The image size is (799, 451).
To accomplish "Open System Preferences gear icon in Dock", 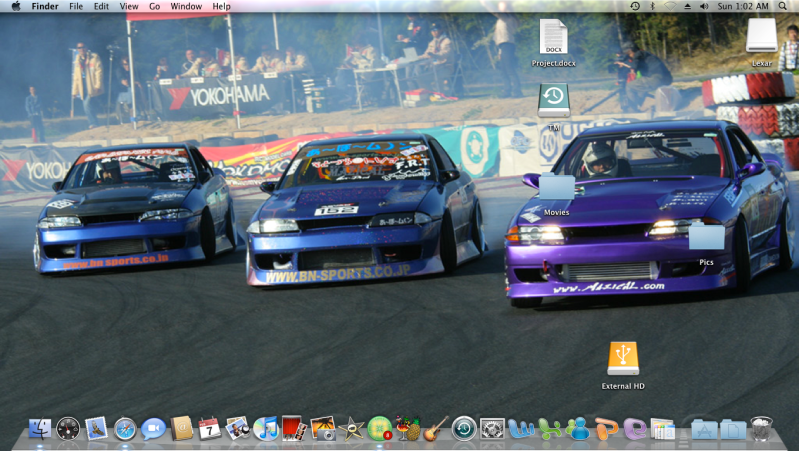I will pyautogui.click(x=492, y=429).
